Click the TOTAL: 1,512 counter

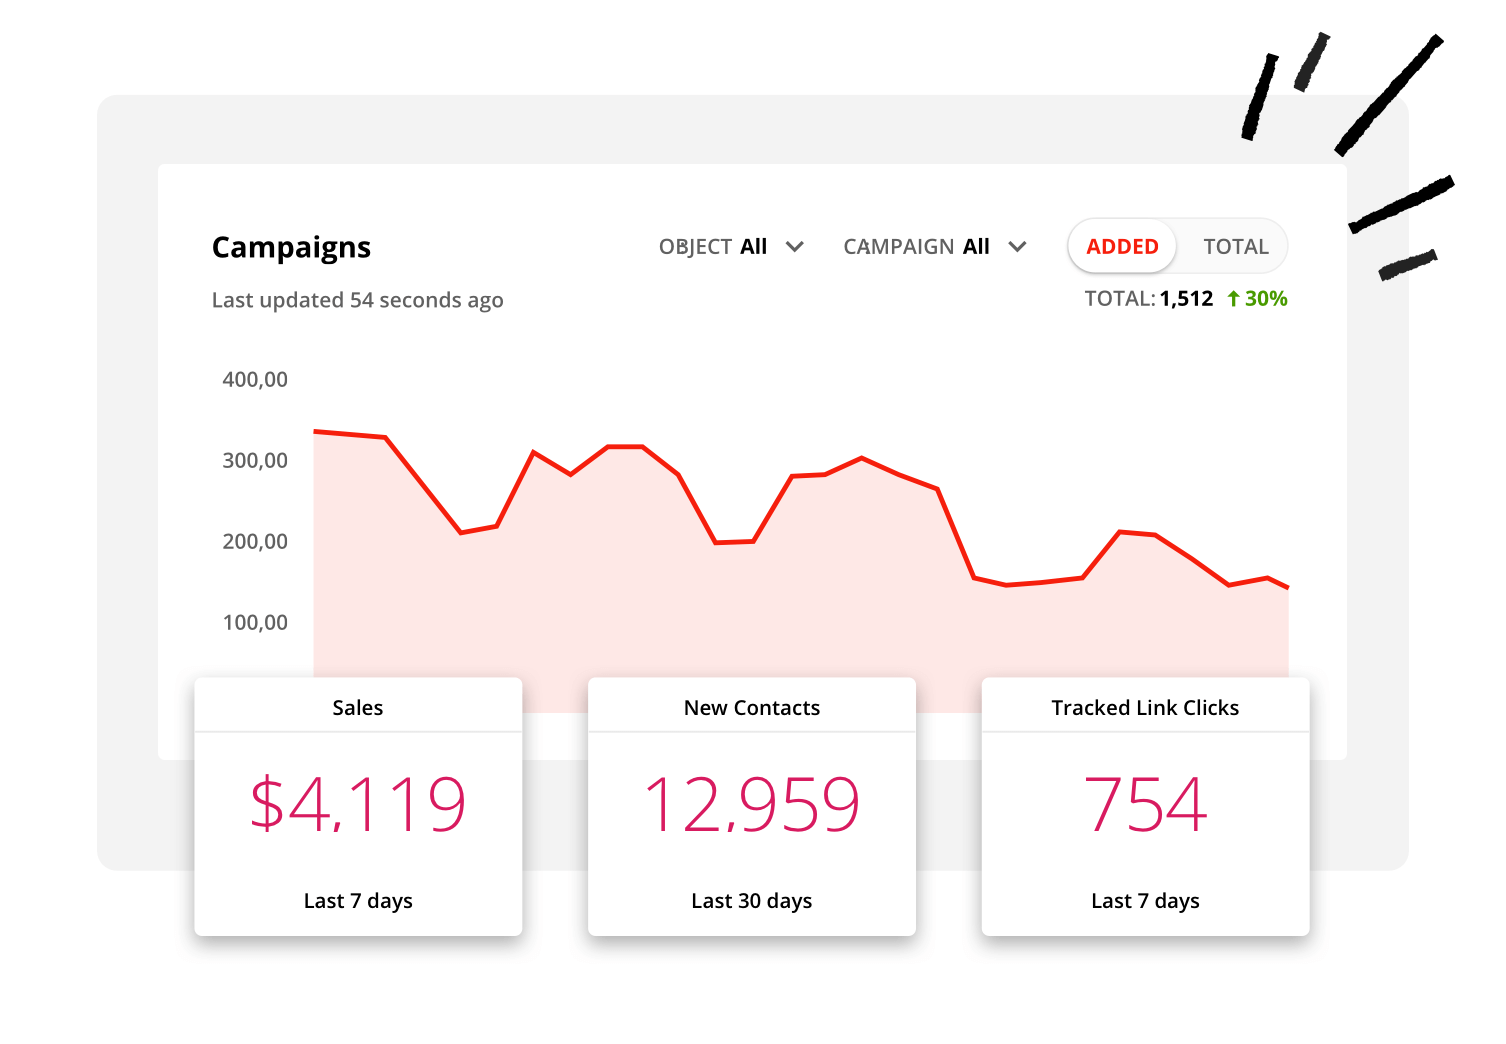click(x=1150, y=298)
